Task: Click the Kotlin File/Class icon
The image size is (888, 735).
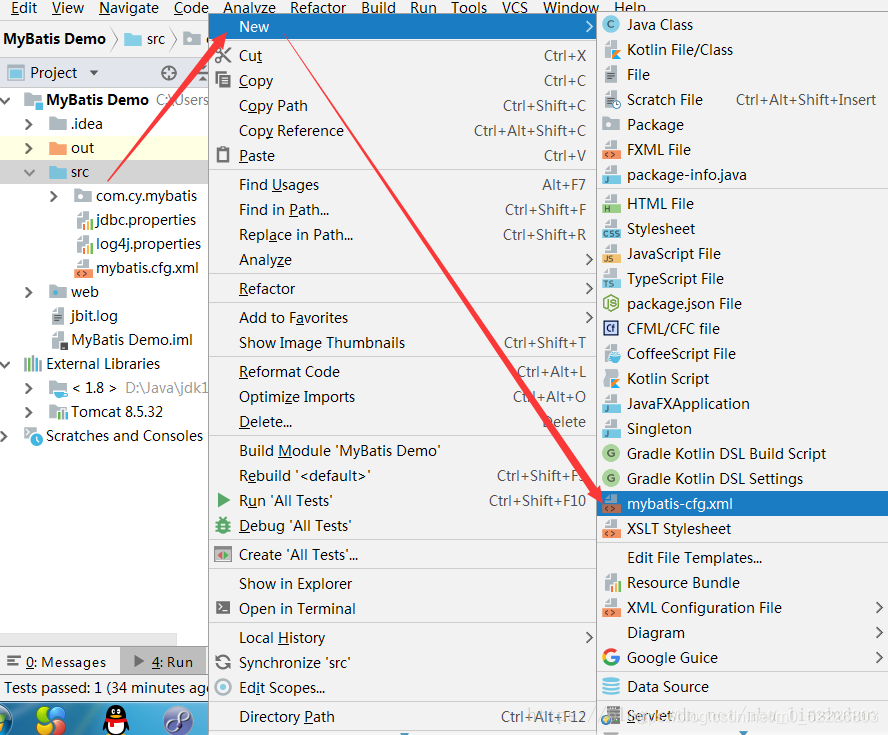Action: [611, 50]
